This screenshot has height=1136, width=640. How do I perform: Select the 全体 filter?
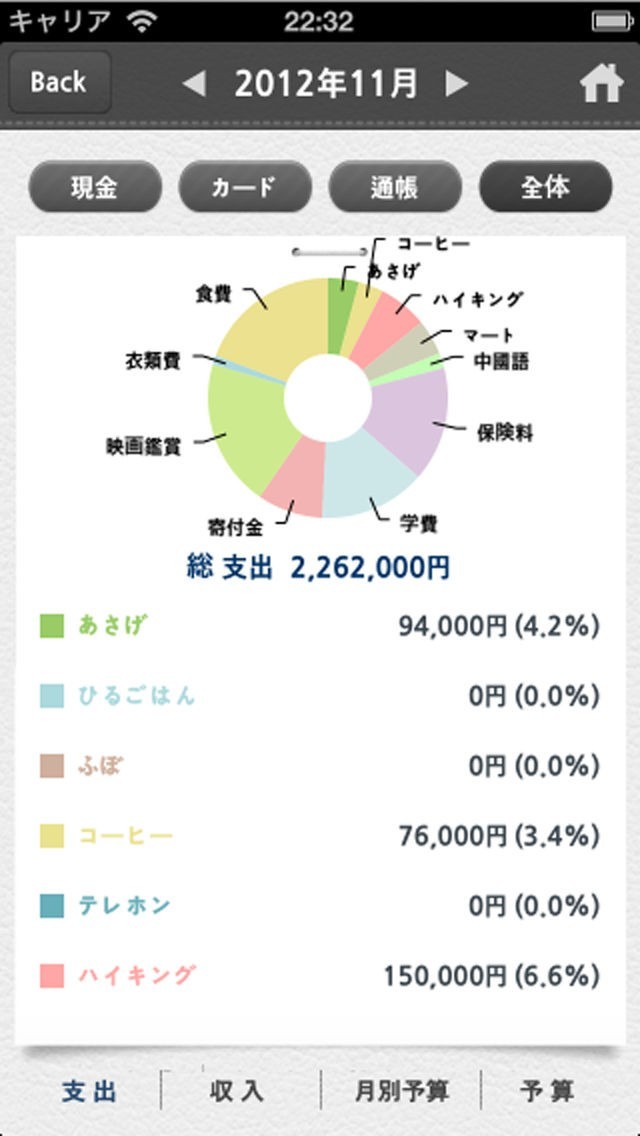[x=545, y=187]
